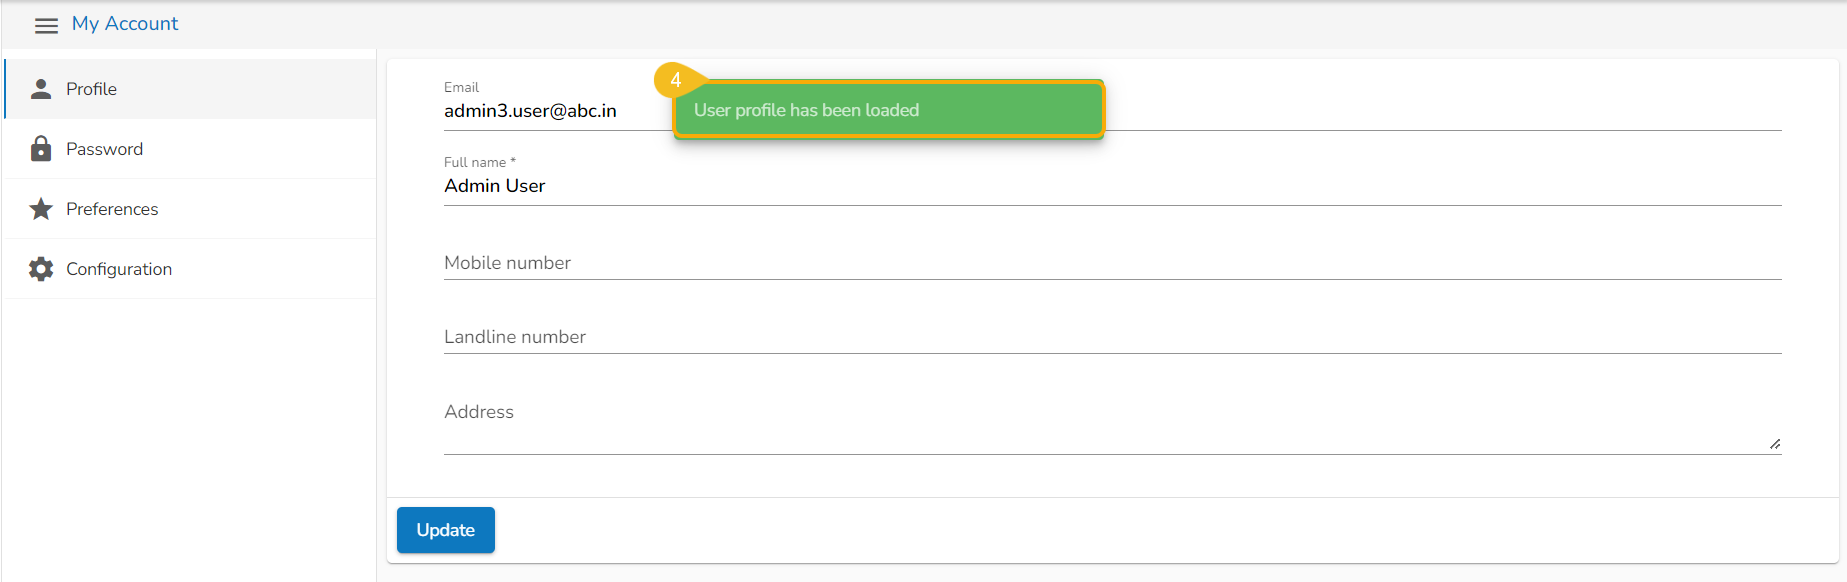Focus the Email field with admin3.user@abc.in
1847x582 pixels.
530,111
